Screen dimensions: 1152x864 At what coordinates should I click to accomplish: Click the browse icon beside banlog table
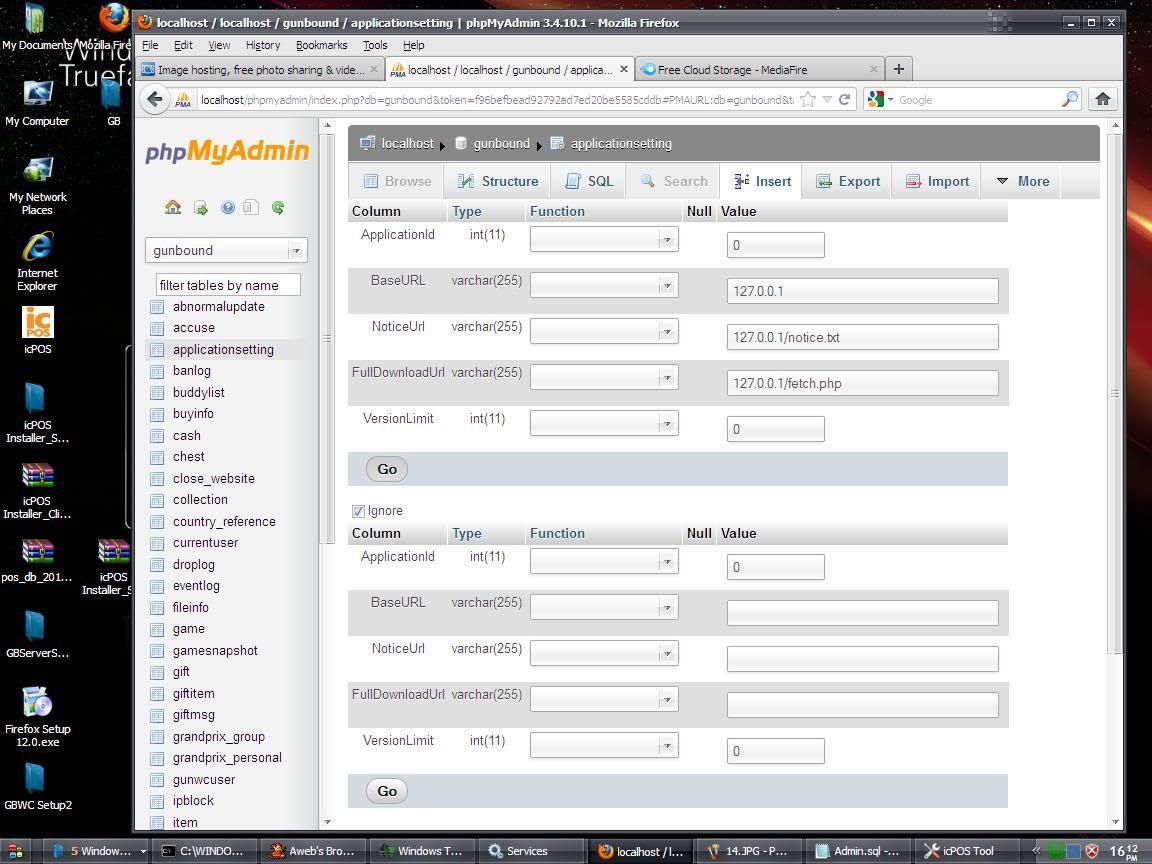click(x=157, y=371)
